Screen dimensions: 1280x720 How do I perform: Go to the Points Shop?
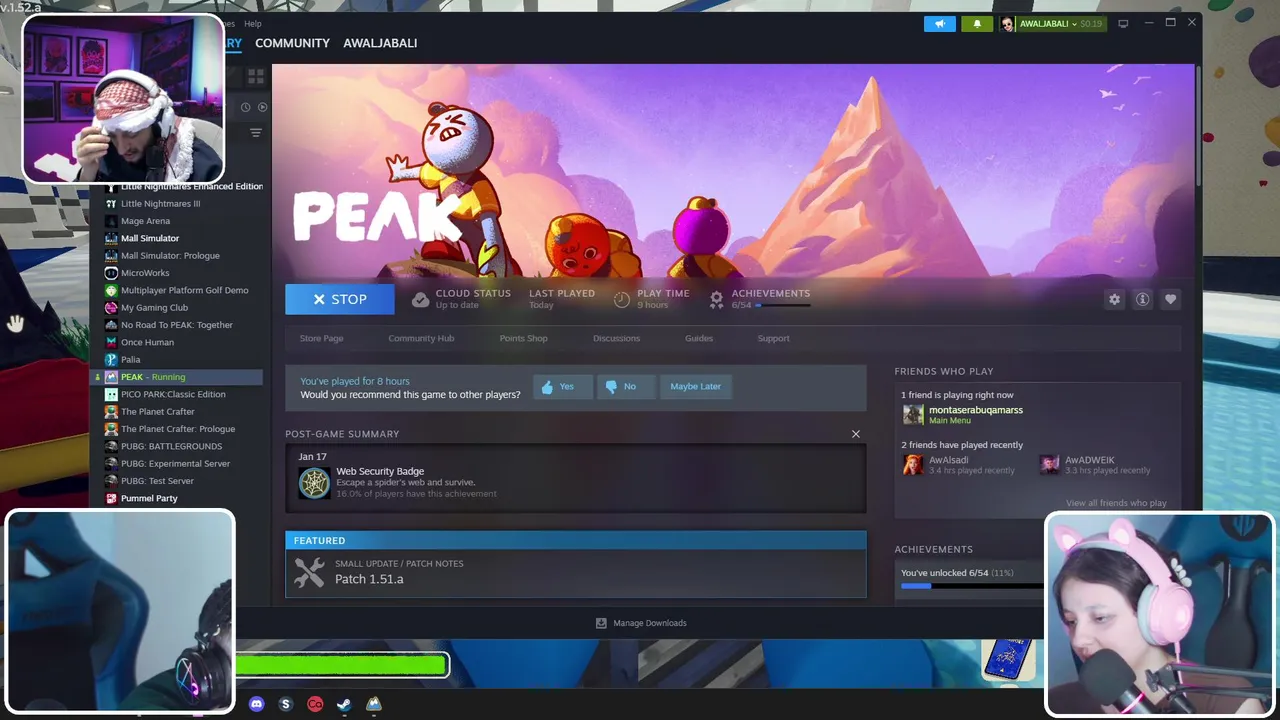[x=523, y=338]
